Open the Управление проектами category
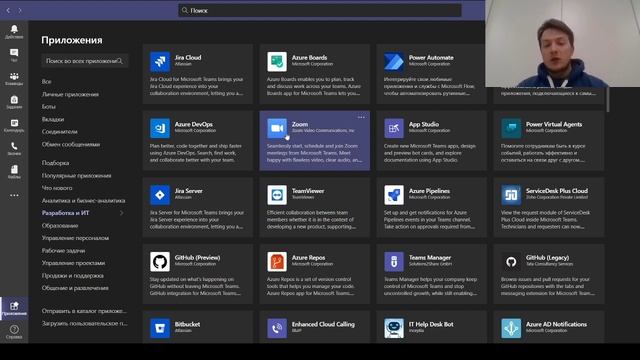This screenshot has height=360, width=640. coord(73,263)
